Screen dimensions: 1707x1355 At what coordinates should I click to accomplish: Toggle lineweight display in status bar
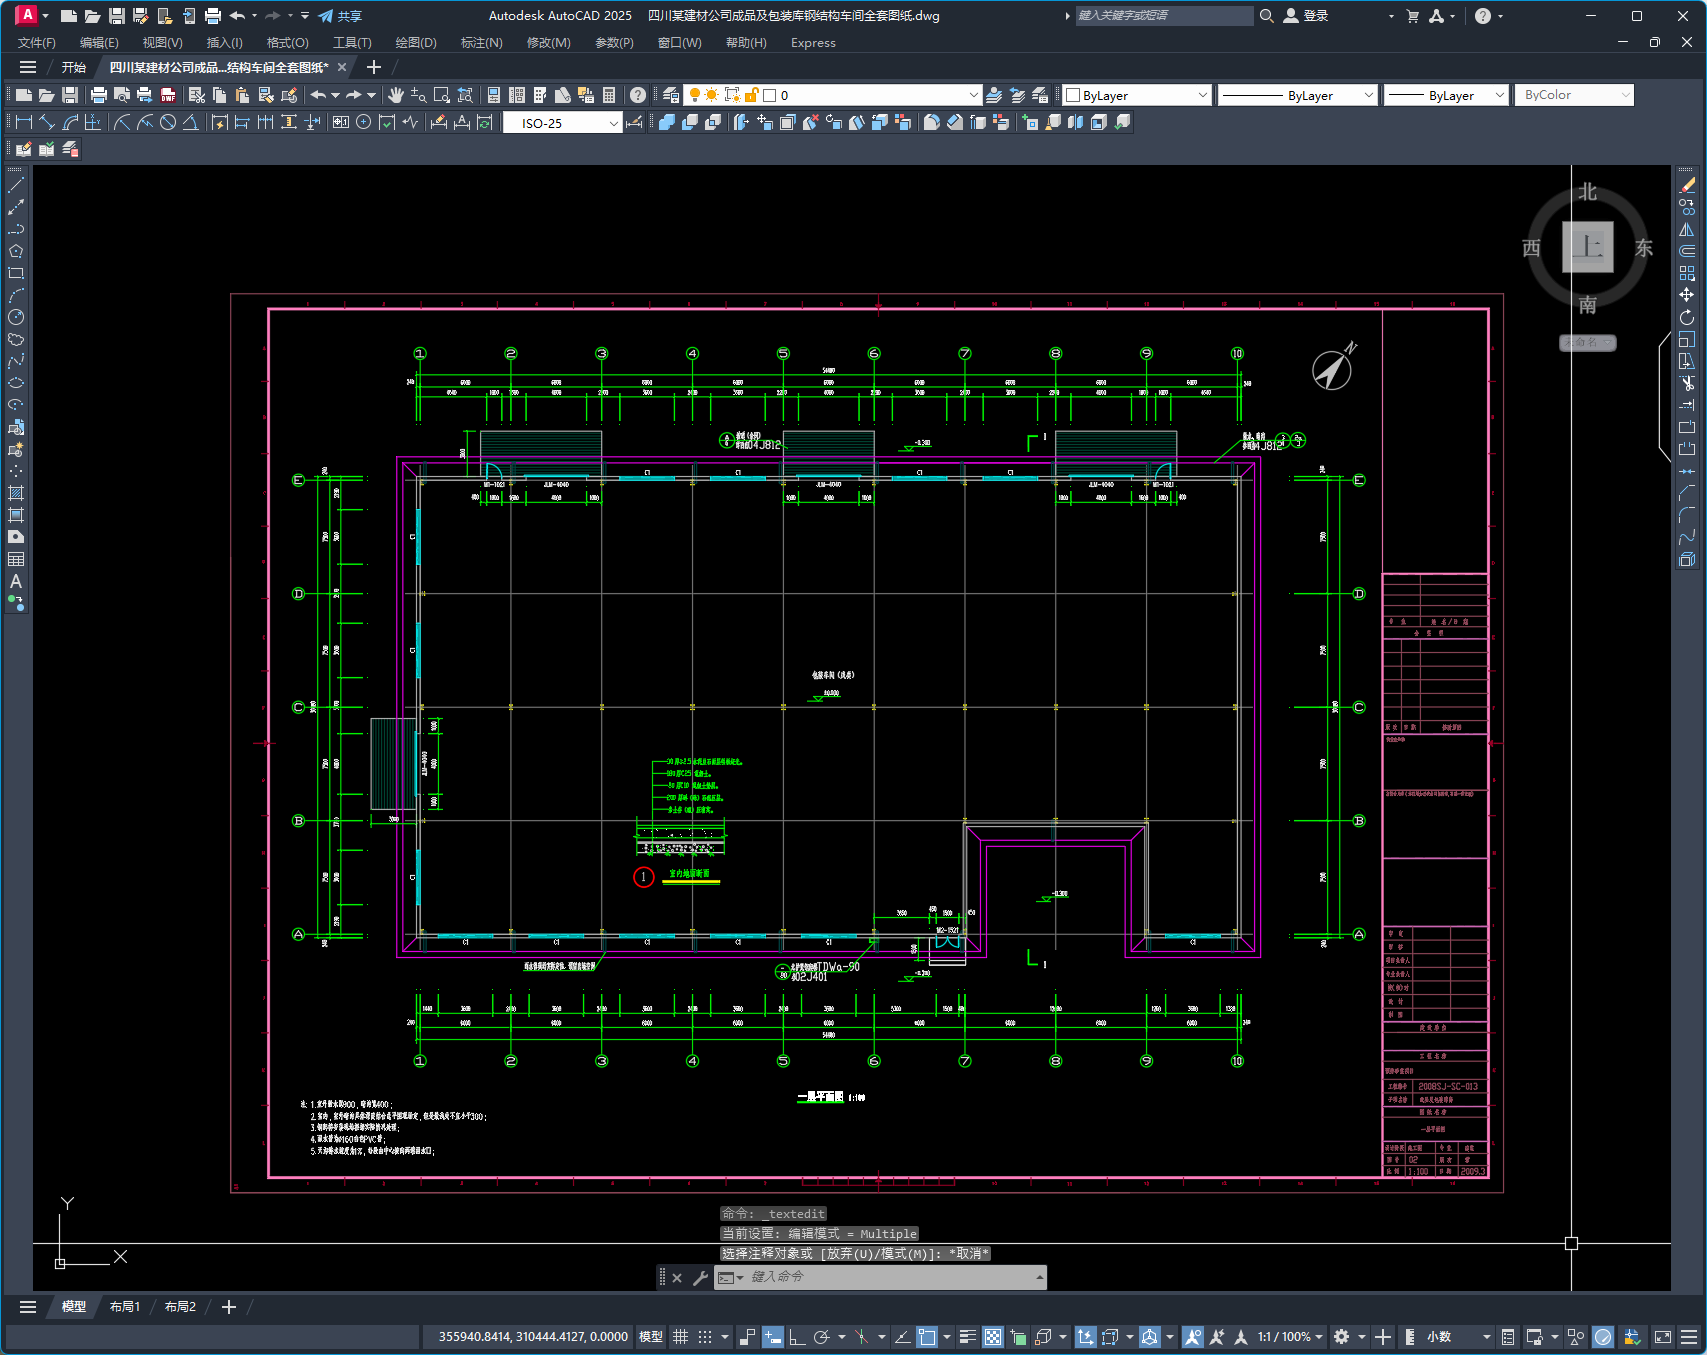point(967,1337)
